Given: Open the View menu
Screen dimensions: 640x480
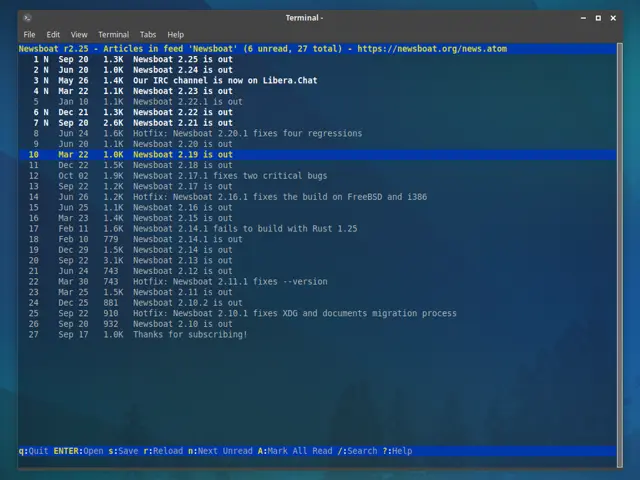Looking at the screenshot, I should 79,35.
